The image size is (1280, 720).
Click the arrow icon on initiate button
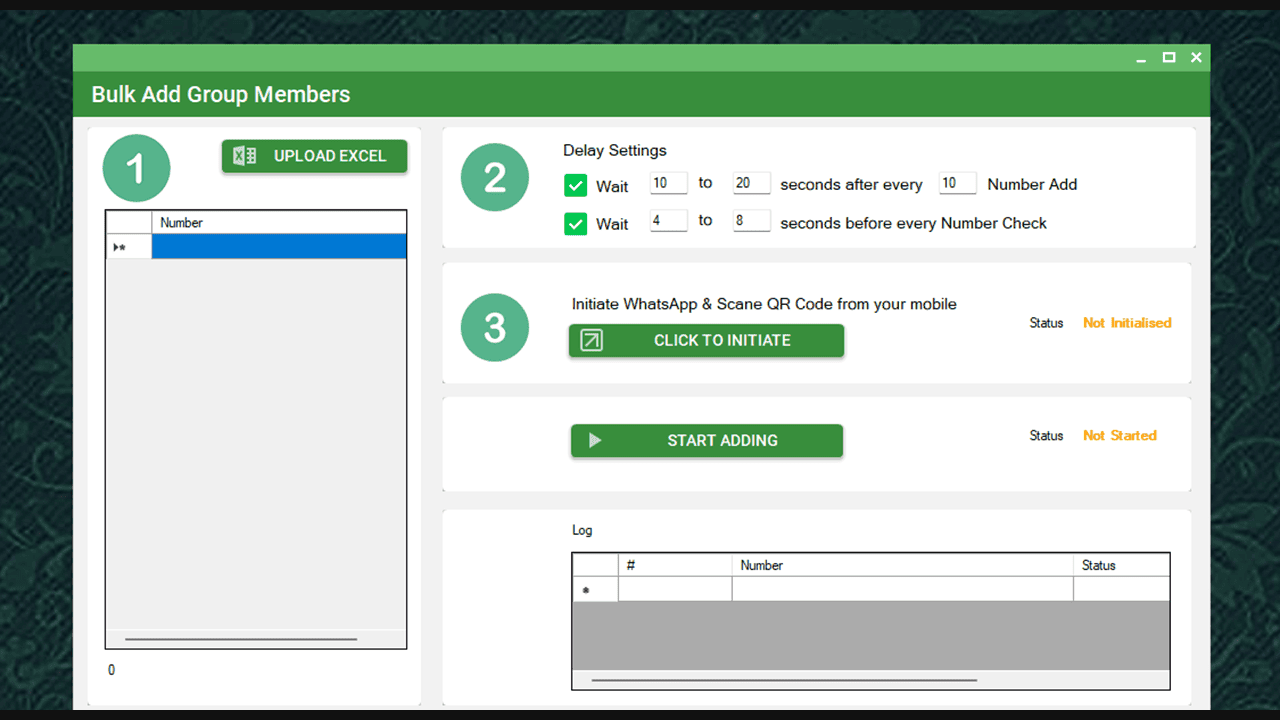[x=592, y=340]
